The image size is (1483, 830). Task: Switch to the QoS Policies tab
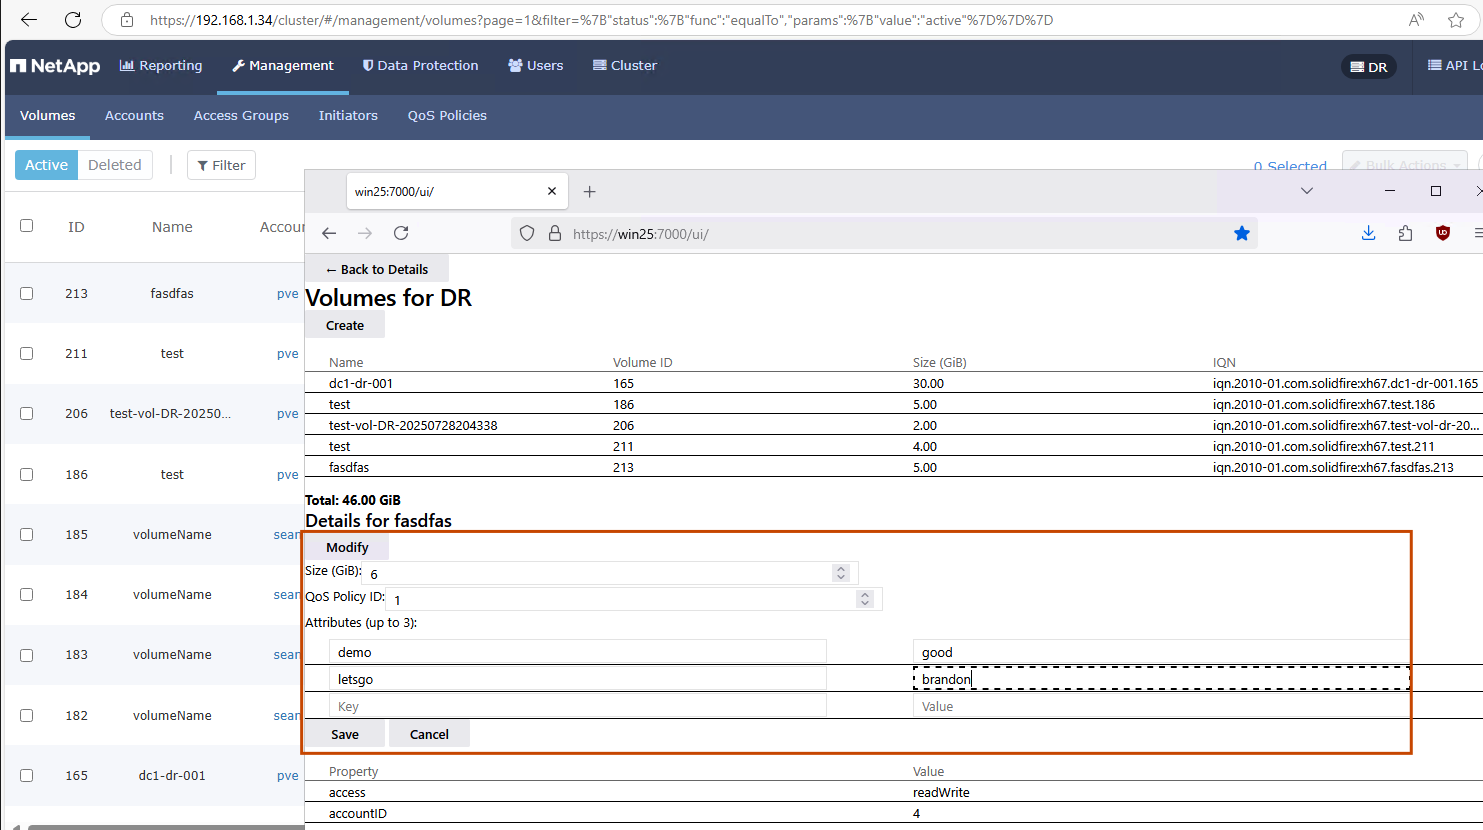pos(447,116)
